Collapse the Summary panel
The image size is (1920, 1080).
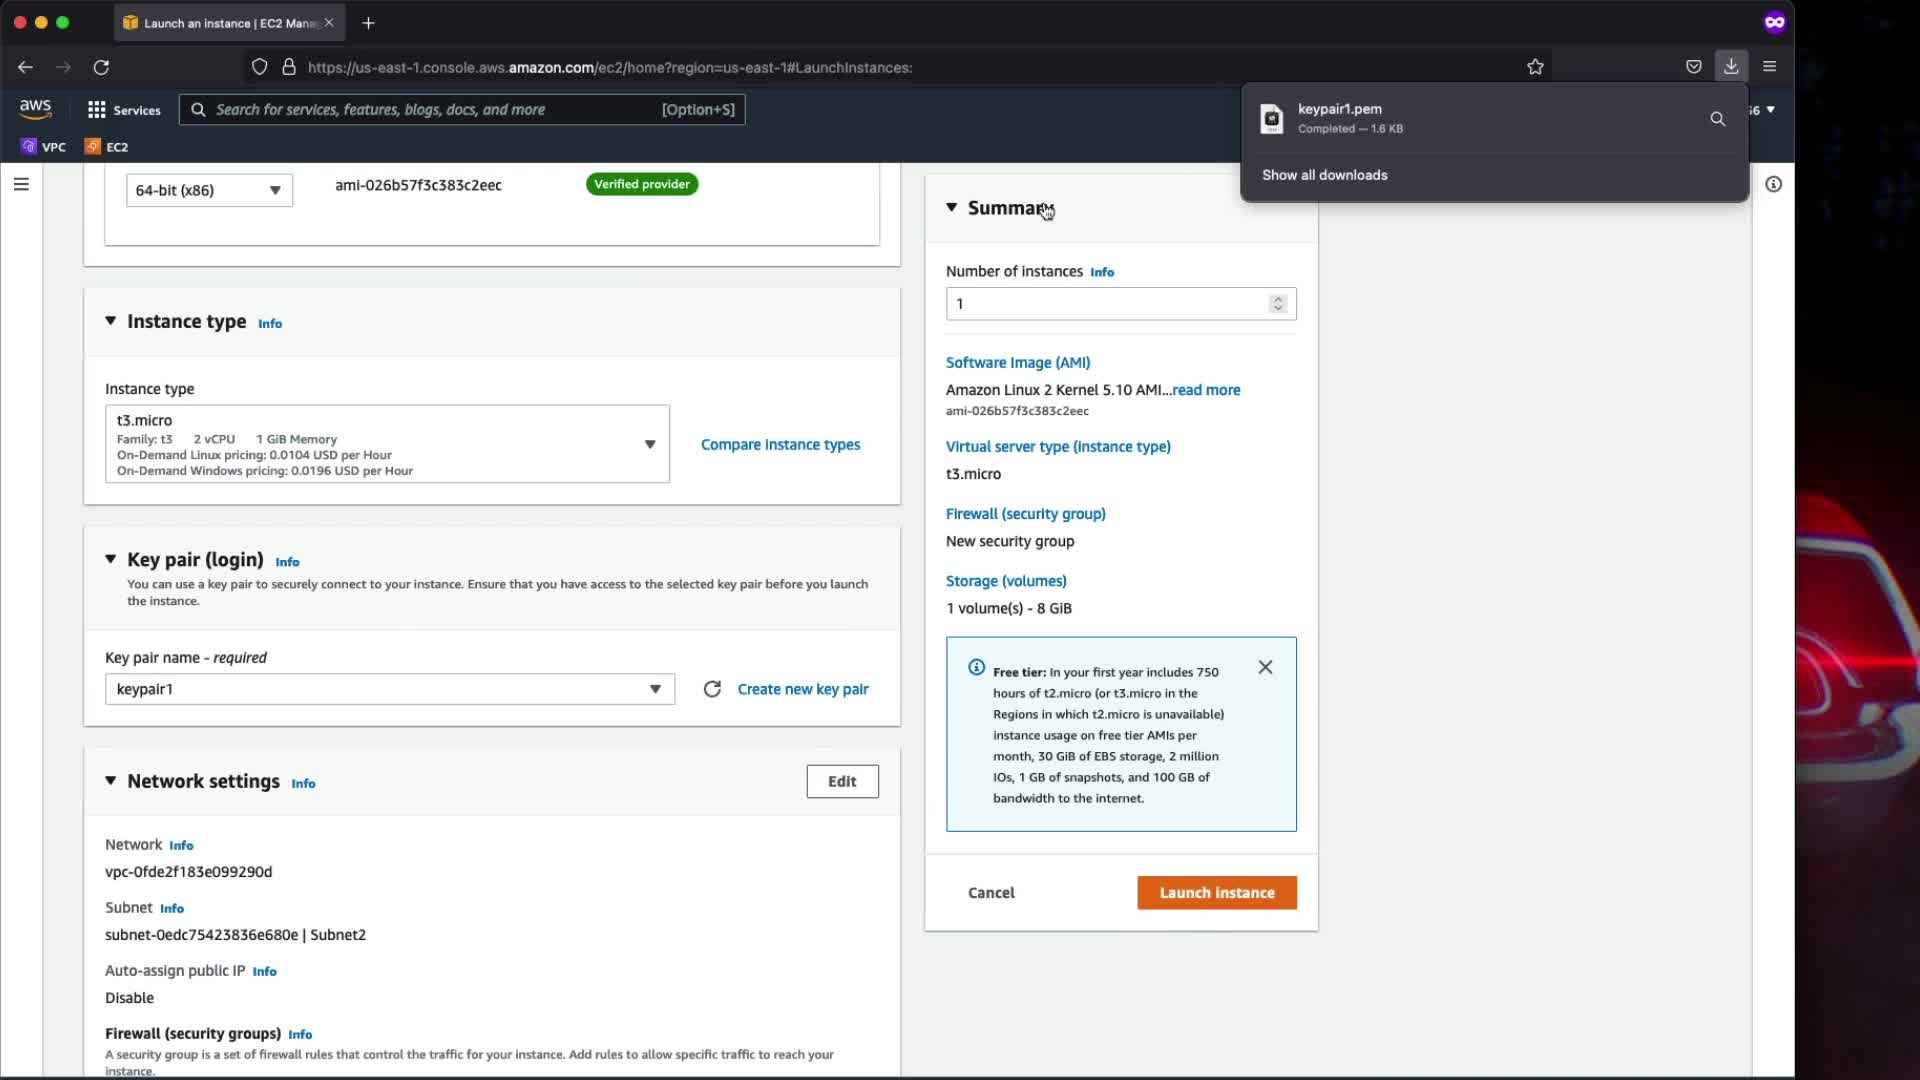click(951, 208)
